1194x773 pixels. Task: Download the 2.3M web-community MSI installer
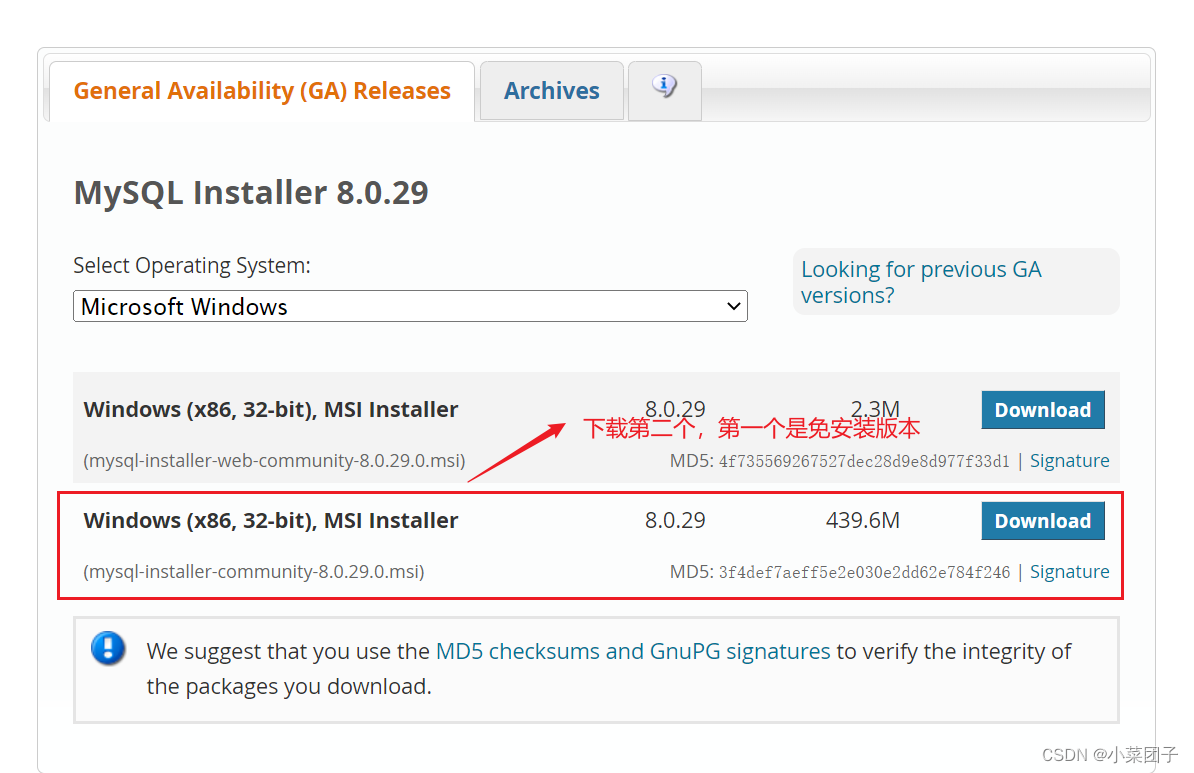(x=1042, y=410)
